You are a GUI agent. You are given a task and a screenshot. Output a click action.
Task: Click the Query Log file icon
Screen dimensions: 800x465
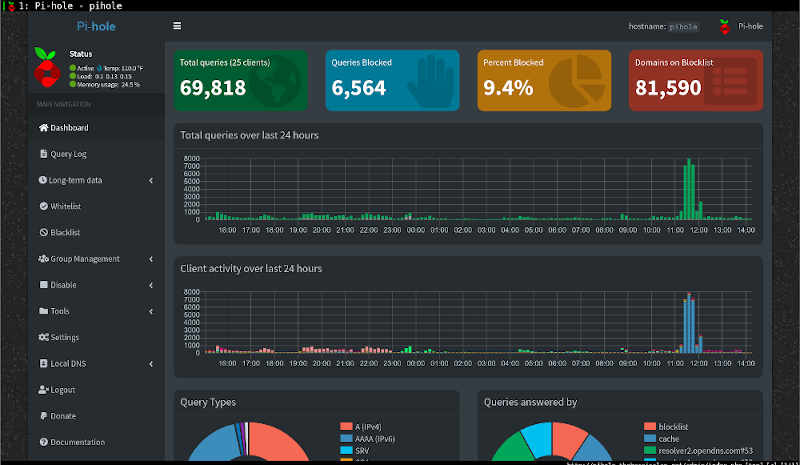43,154
